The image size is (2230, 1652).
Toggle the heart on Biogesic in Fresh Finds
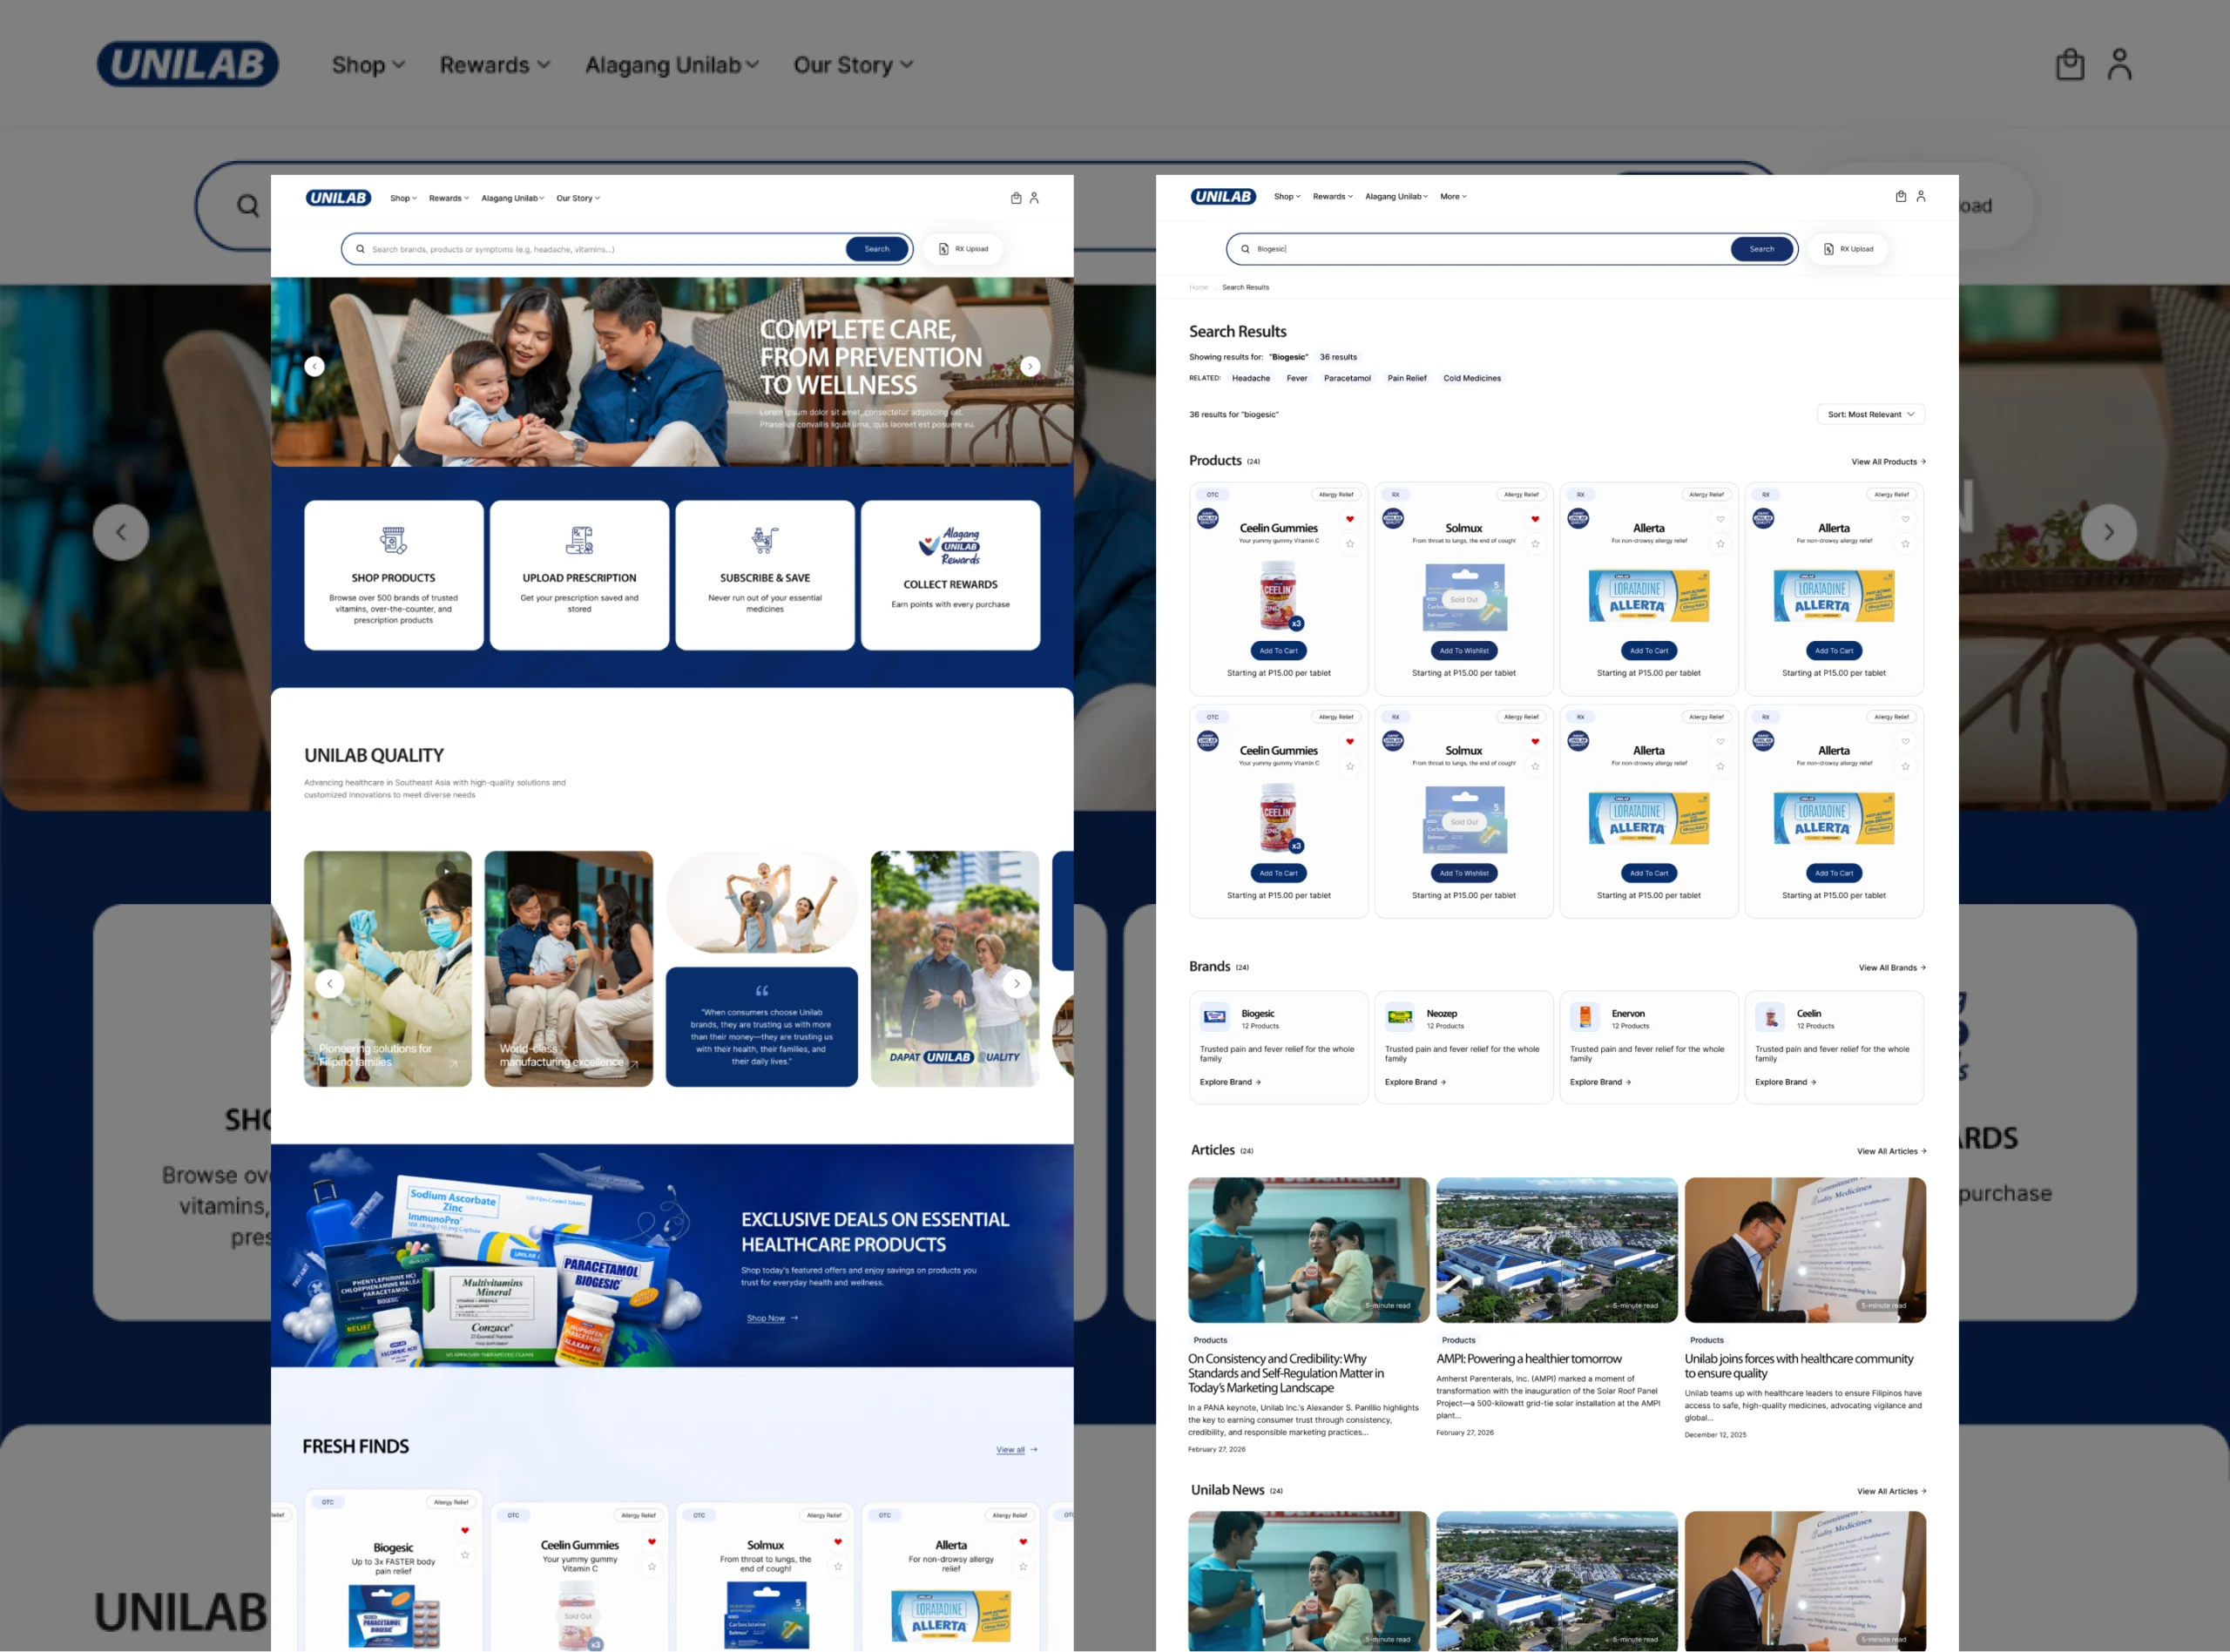(x=465, y=1530)
